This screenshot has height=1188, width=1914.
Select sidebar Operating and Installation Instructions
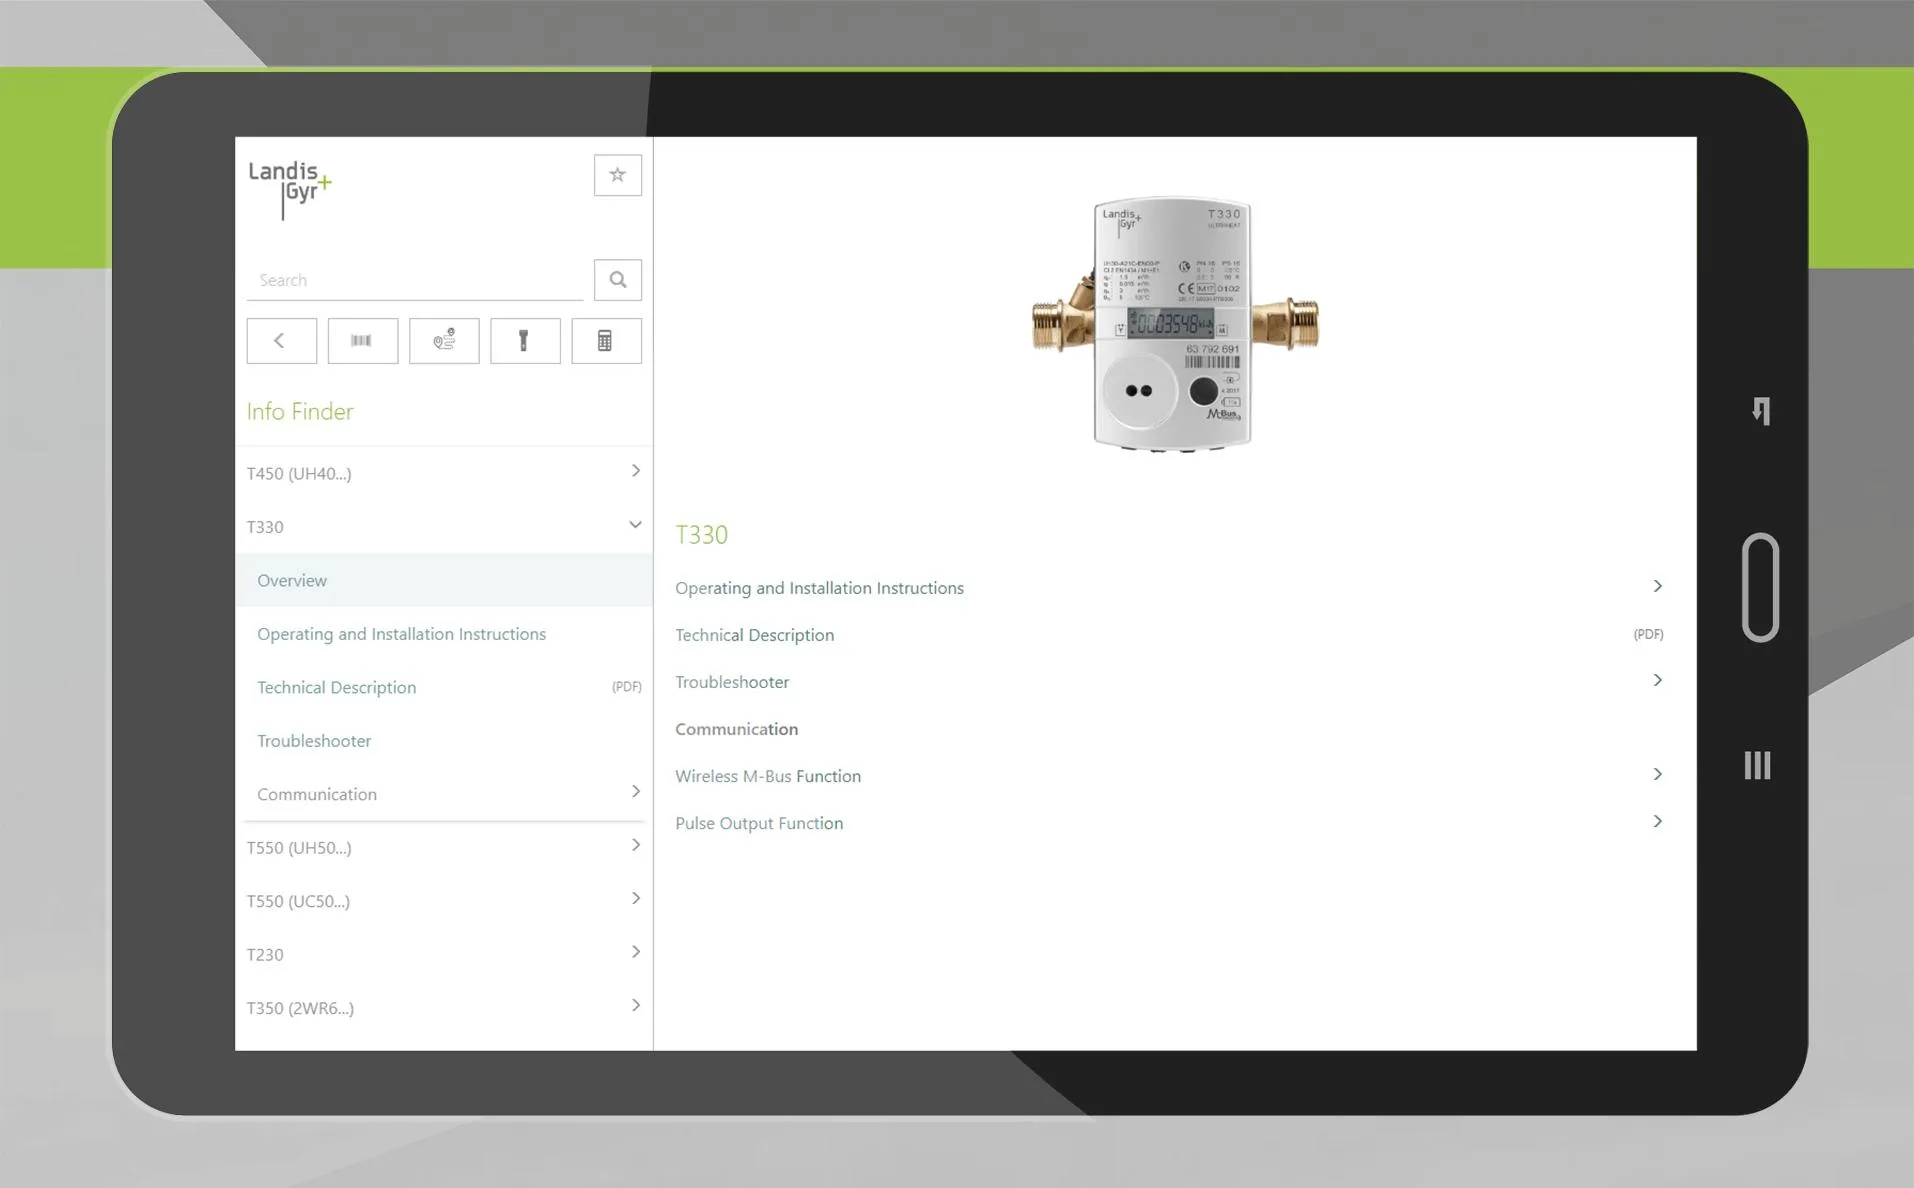[444, 634]
